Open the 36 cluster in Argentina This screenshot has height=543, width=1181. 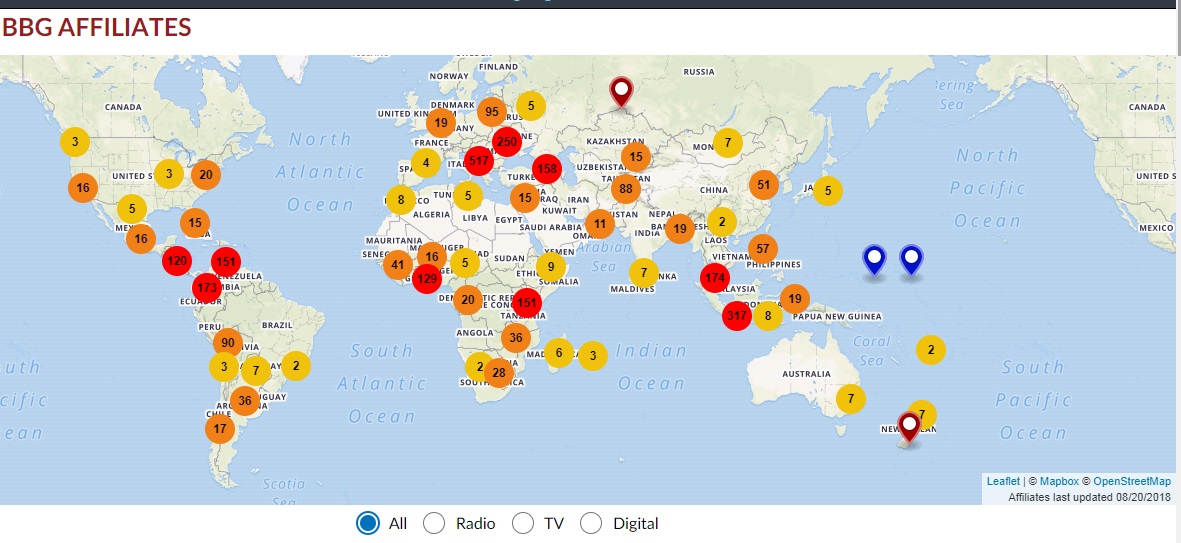point(245,401)
